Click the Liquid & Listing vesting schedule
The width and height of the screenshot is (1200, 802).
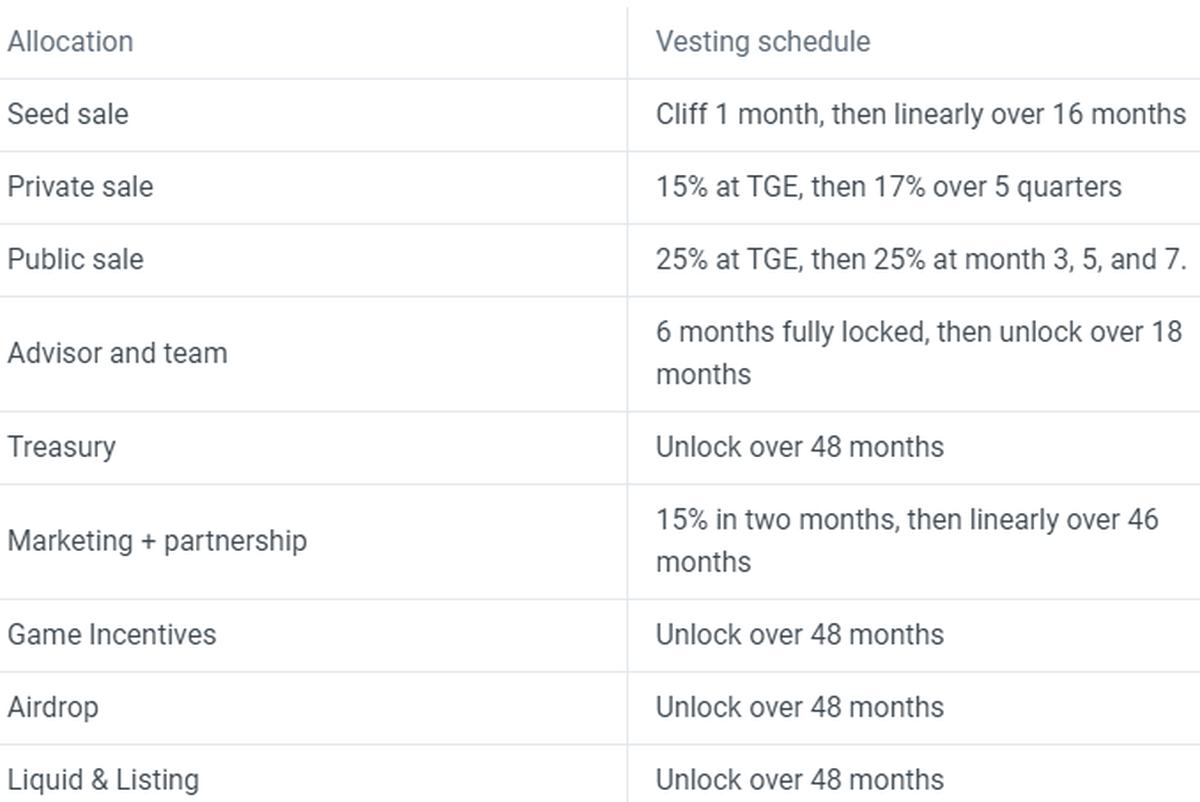pos(799,779)
